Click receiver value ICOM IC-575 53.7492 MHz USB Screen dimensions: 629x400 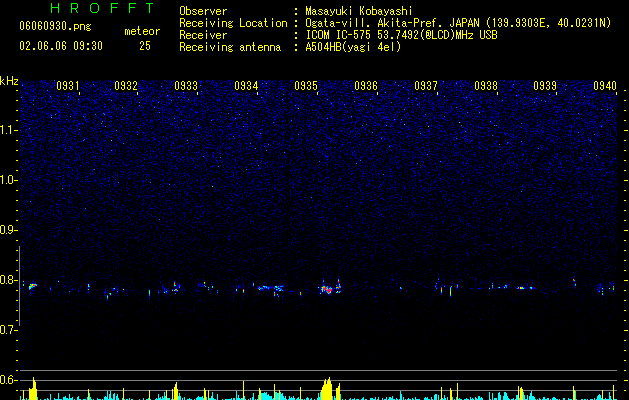pos(401,35)
